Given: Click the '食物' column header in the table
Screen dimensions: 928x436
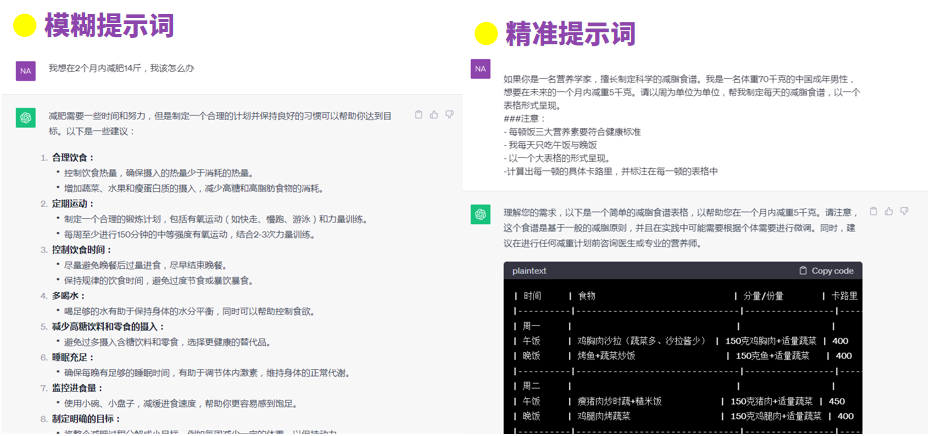Looking at the screenshot, I should tap(587, 296).
